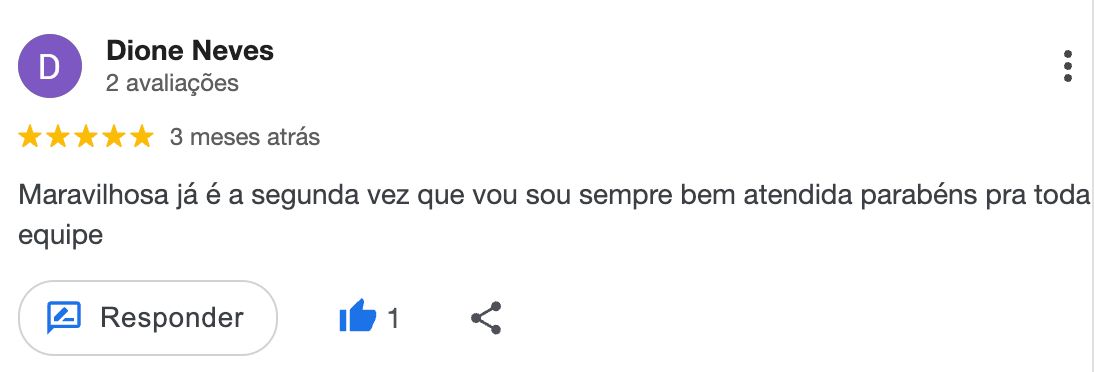Click the first yellow rating star
1094x372 pixels.
pyautogui.click(x=29, y=137)
